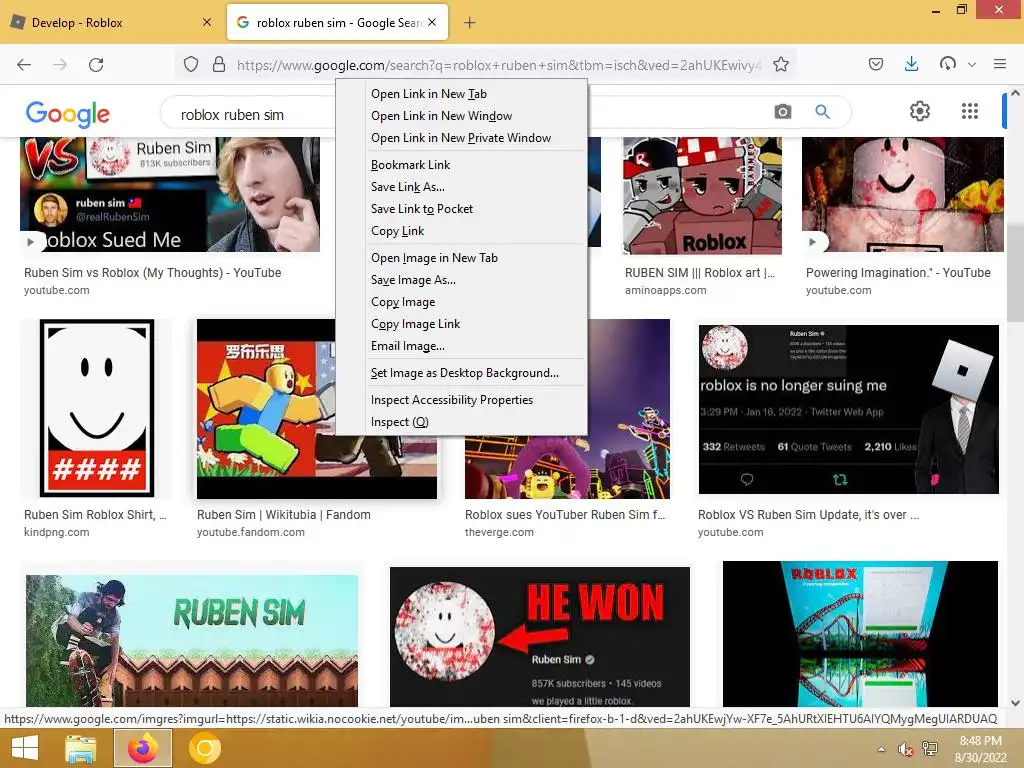The width and height of the screenshot is (1024, 768).
Task: Click the blue magnifier search button
Action: pos(822,112)
